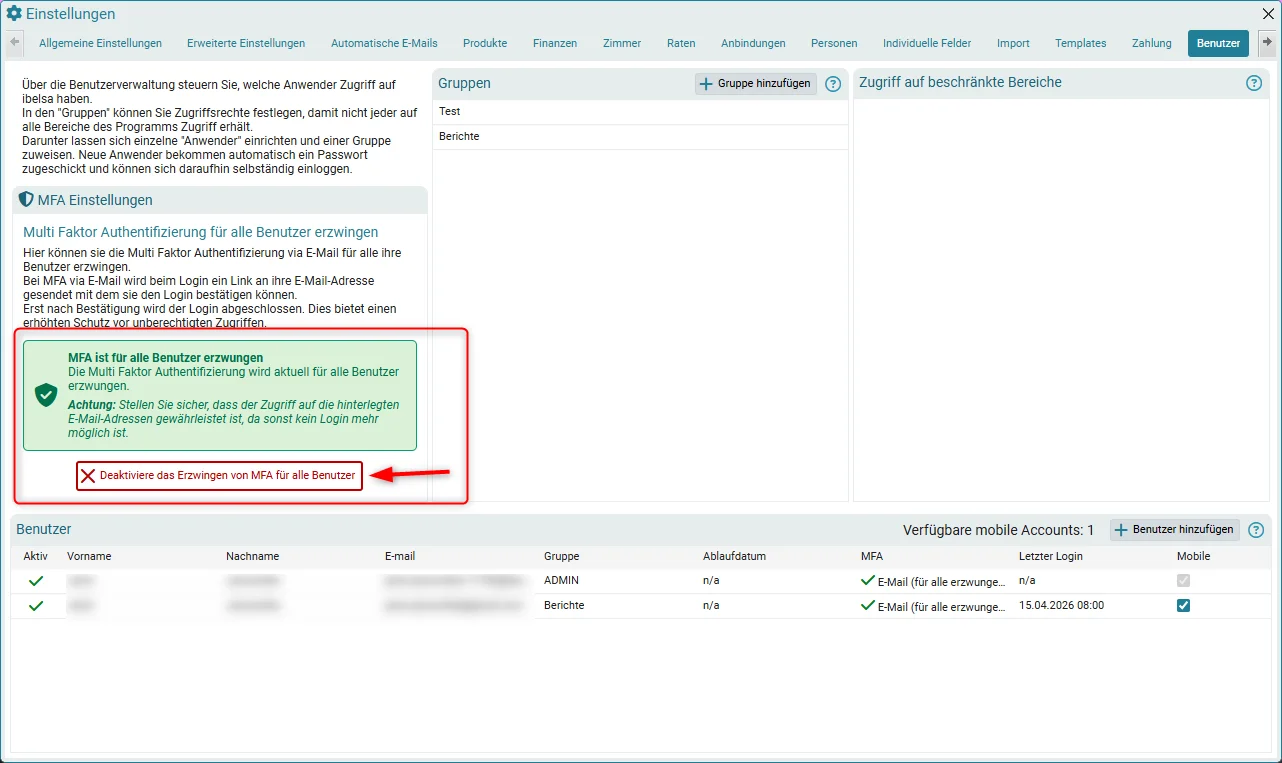
Task: Open help icon in Benutzer section header
Action: [1256, 530]
